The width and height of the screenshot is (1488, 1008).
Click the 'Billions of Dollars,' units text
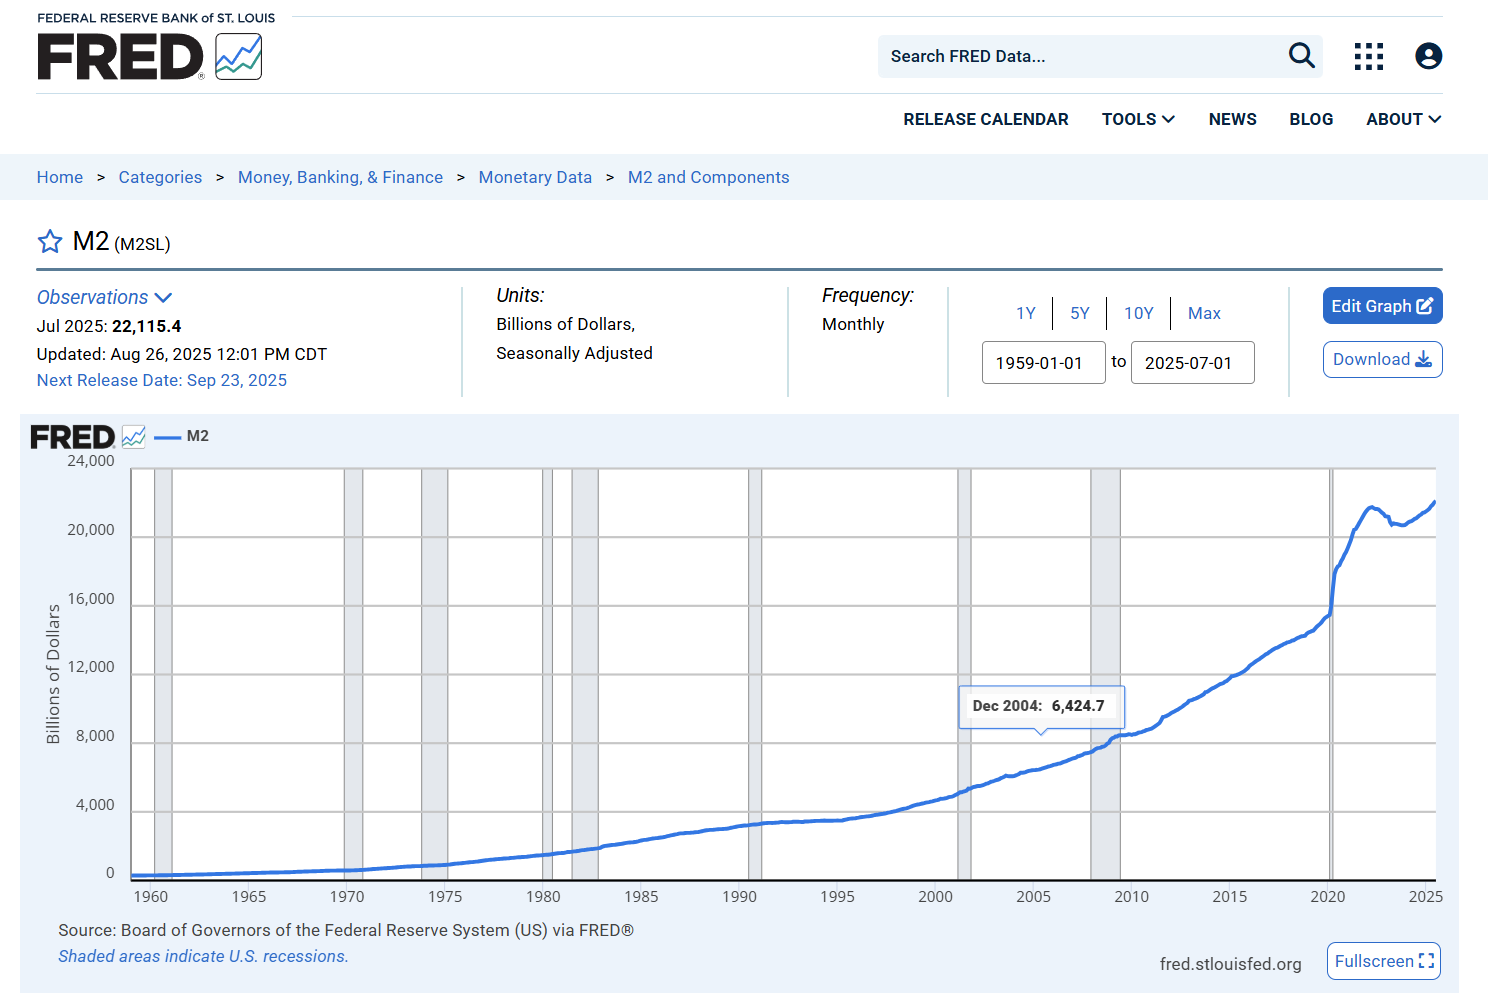566,324
